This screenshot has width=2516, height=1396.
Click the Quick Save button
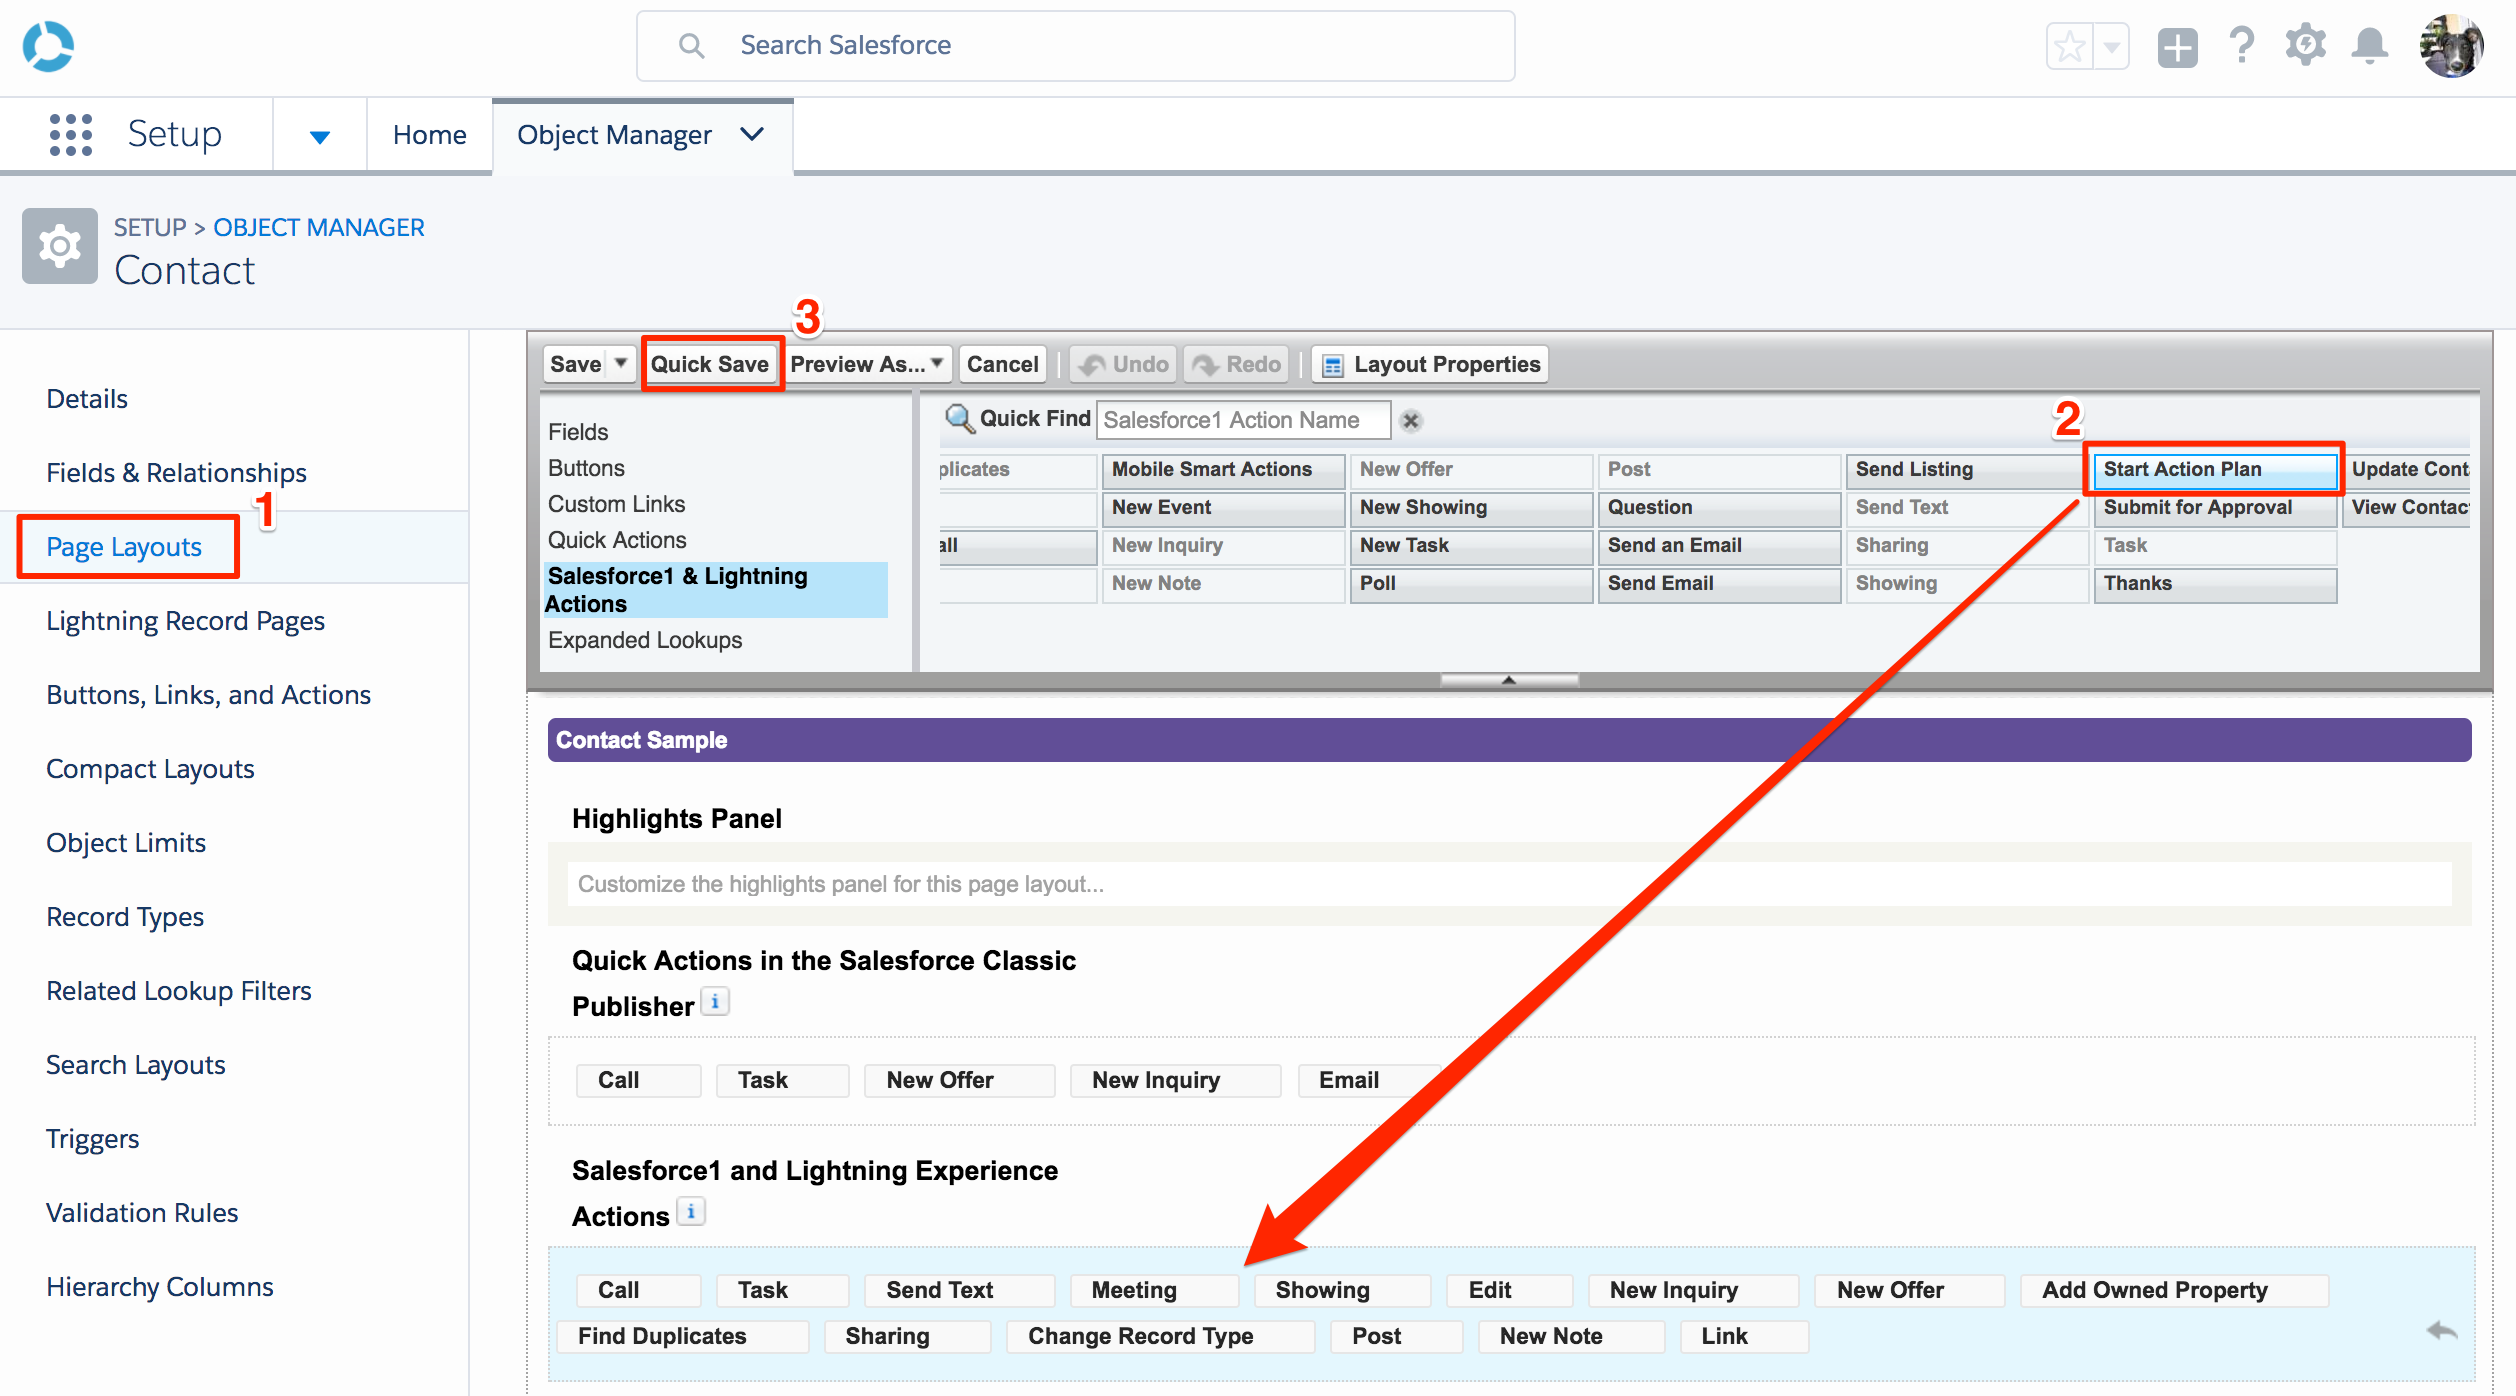(710, 364)
